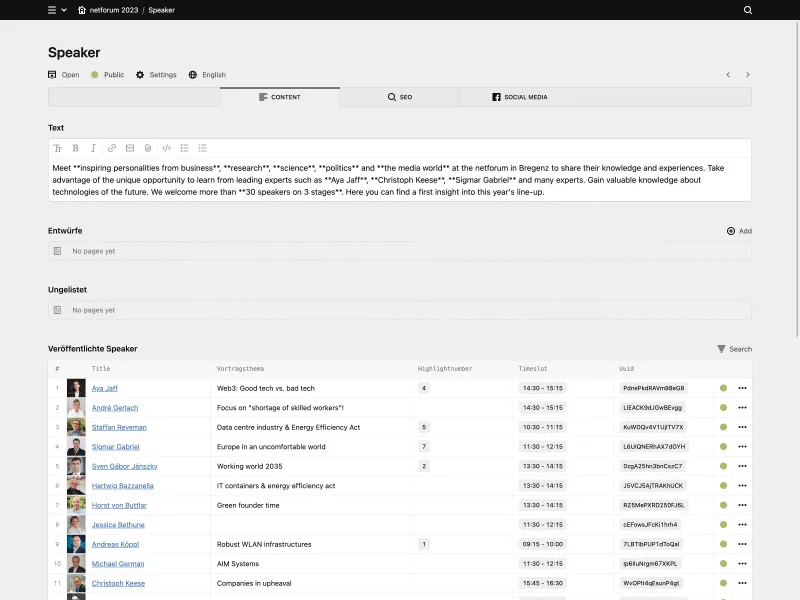Create a bulleted list in the editor

coord(185,147)
